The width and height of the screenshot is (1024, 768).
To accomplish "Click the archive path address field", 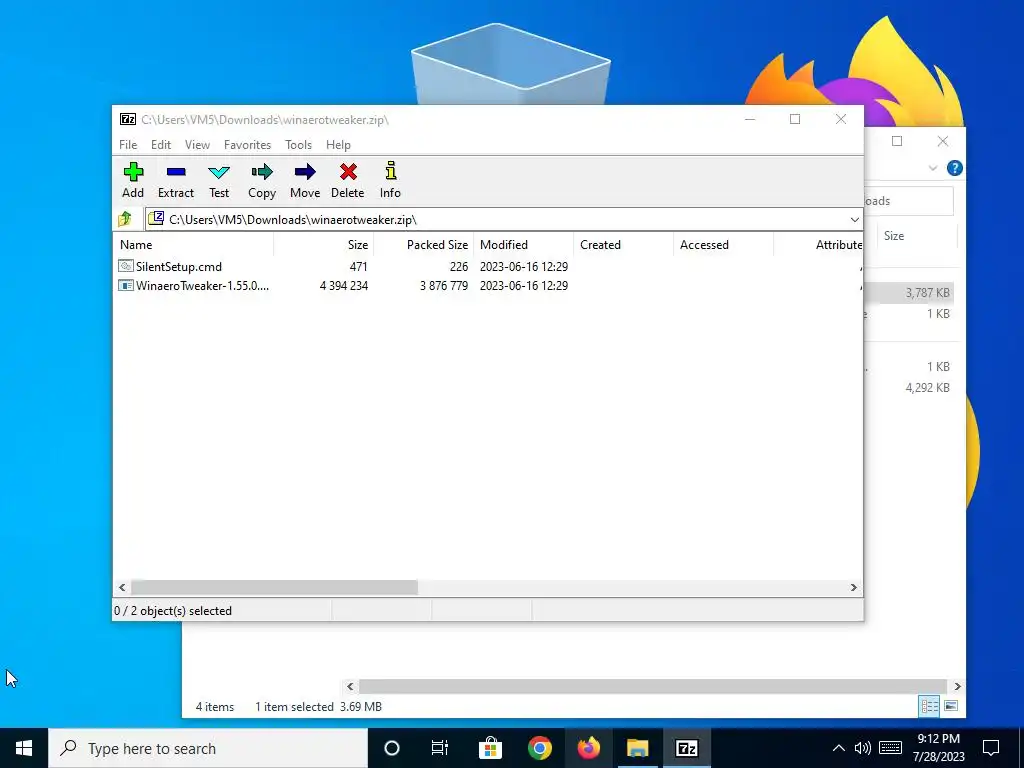I will [x=503, y=219].
